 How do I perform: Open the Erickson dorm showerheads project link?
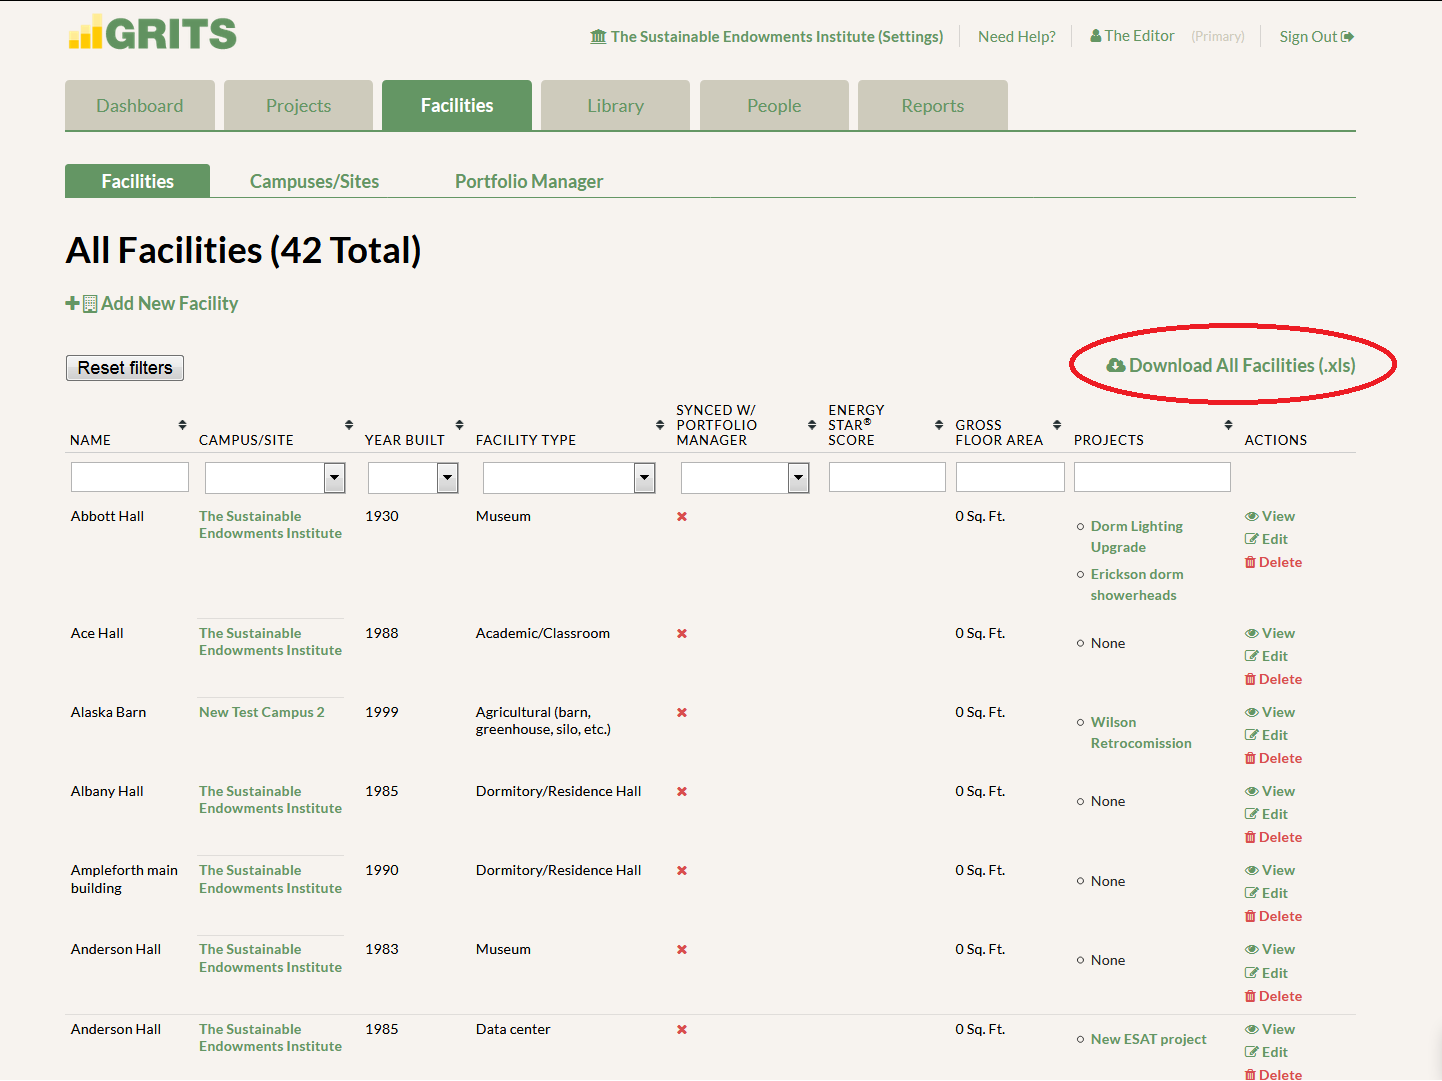pyautogui.click(x=1137, y=585)
